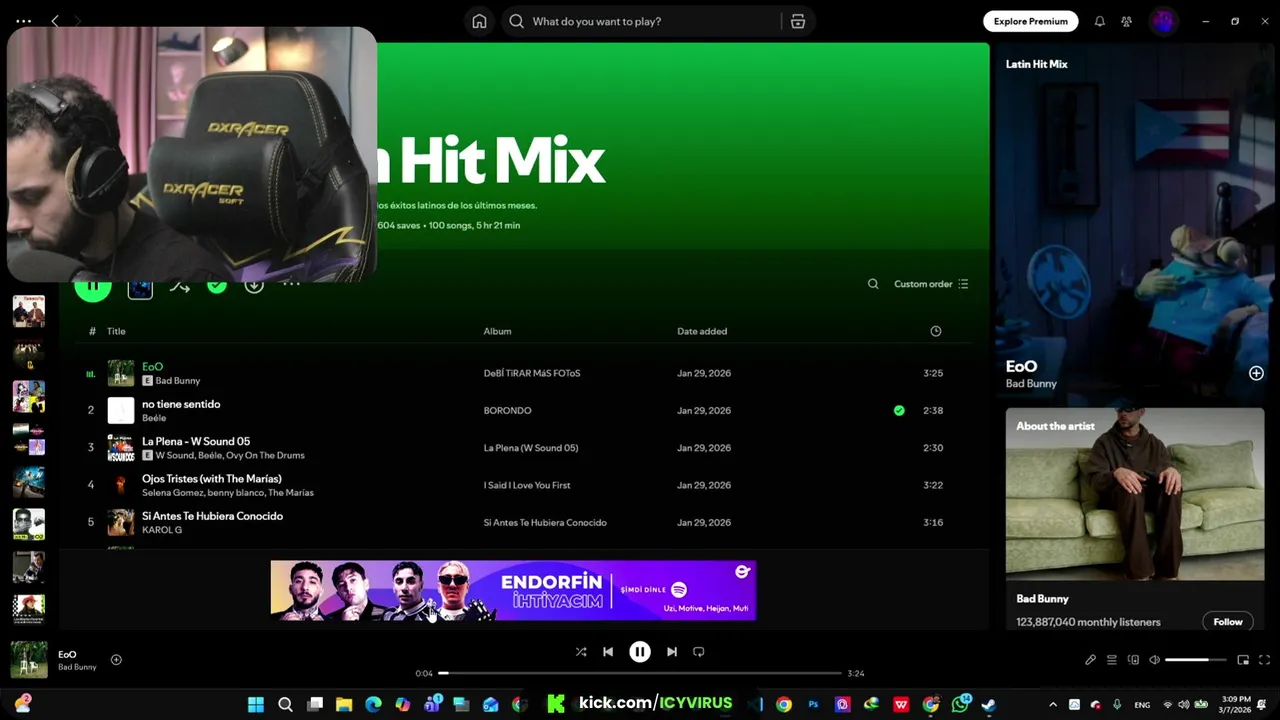Viewport: 1280px width, 720px height.
Task: Enter full screen mode
Action: [1264, 660]
